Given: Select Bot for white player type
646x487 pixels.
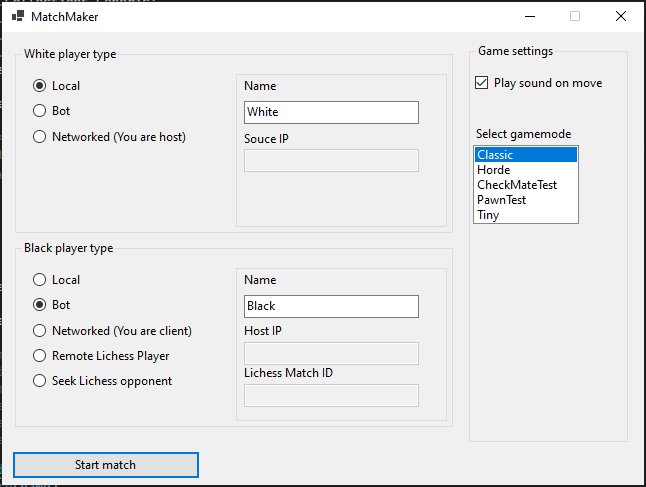Looking at the screenshot, I should [51, 111].
